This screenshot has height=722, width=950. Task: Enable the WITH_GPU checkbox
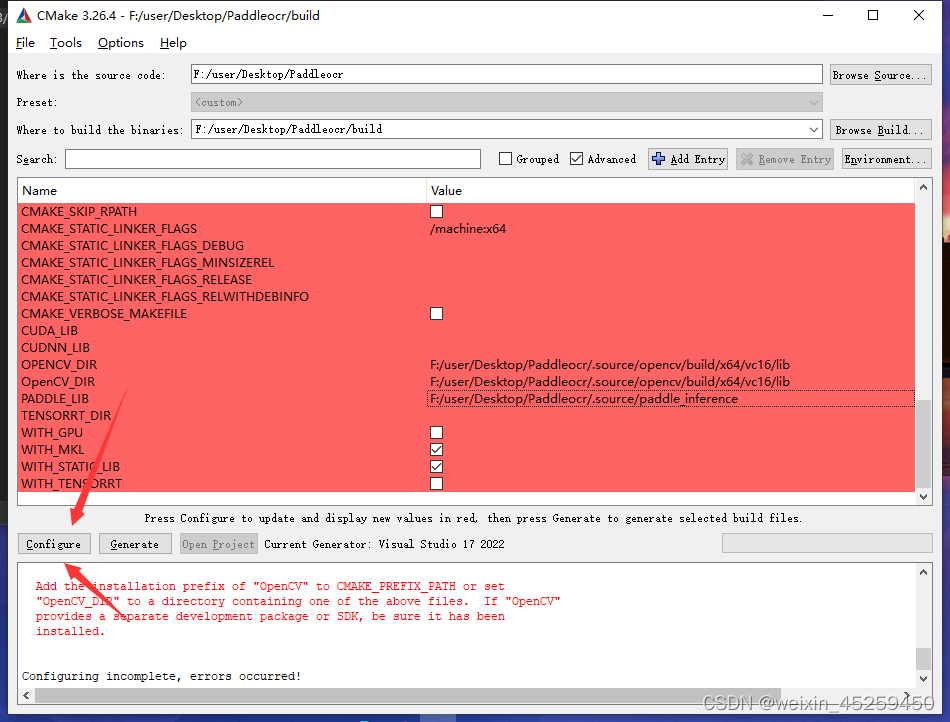click(436, 432)
